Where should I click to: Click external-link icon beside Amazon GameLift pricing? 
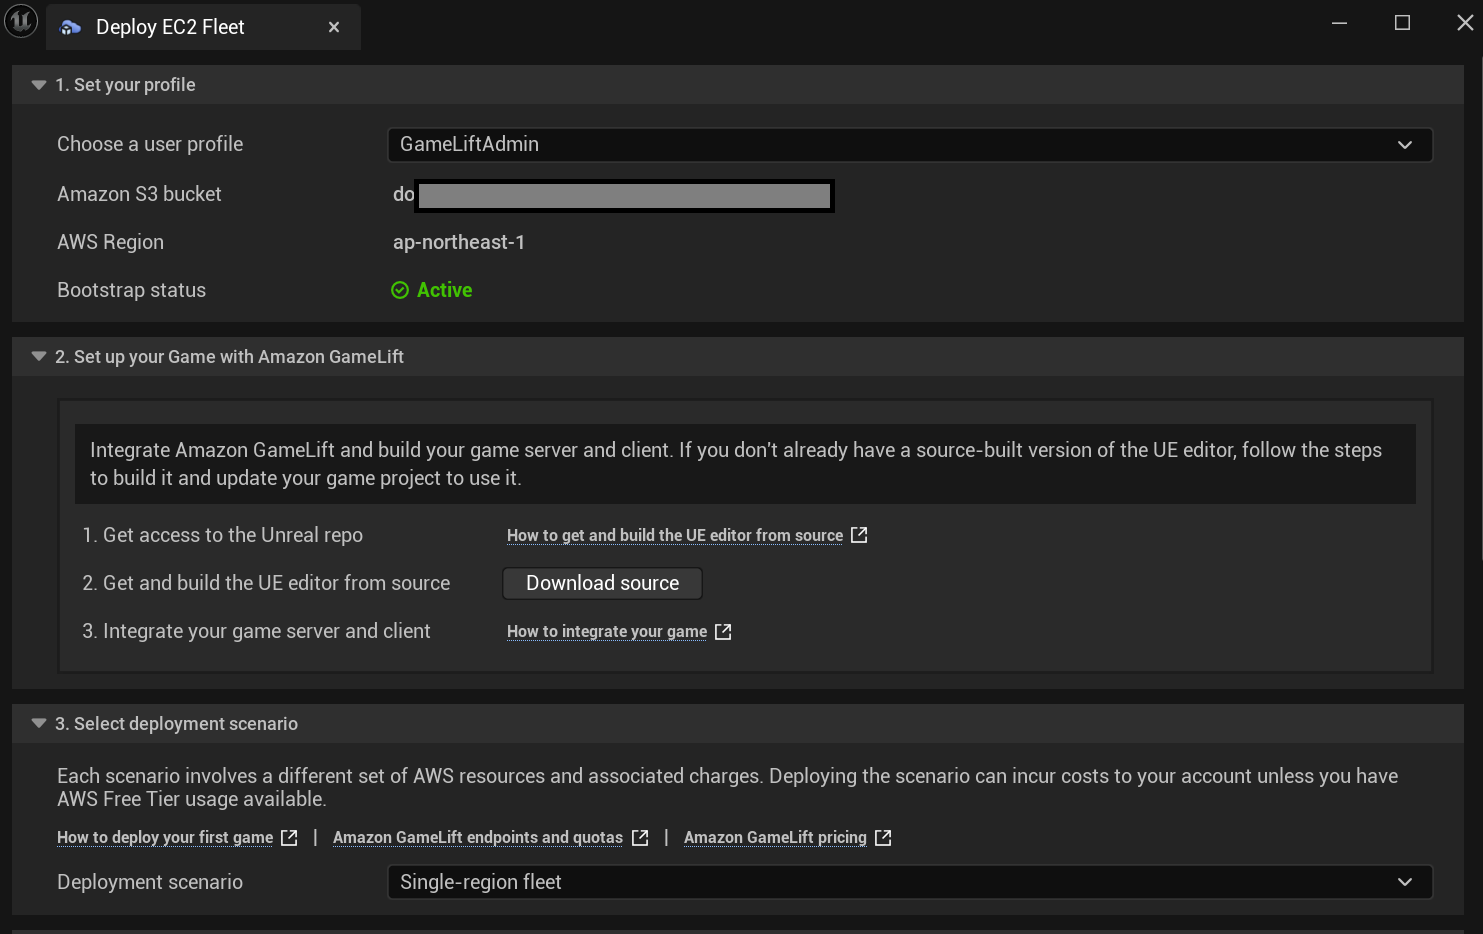pyautogui.click(x=882, y=837)
